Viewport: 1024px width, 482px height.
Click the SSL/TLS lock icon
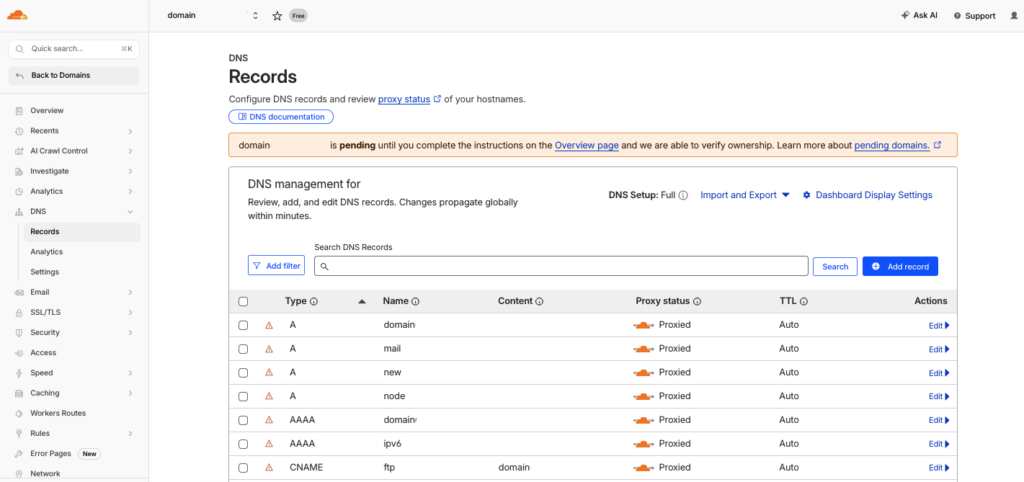(19, 313)
